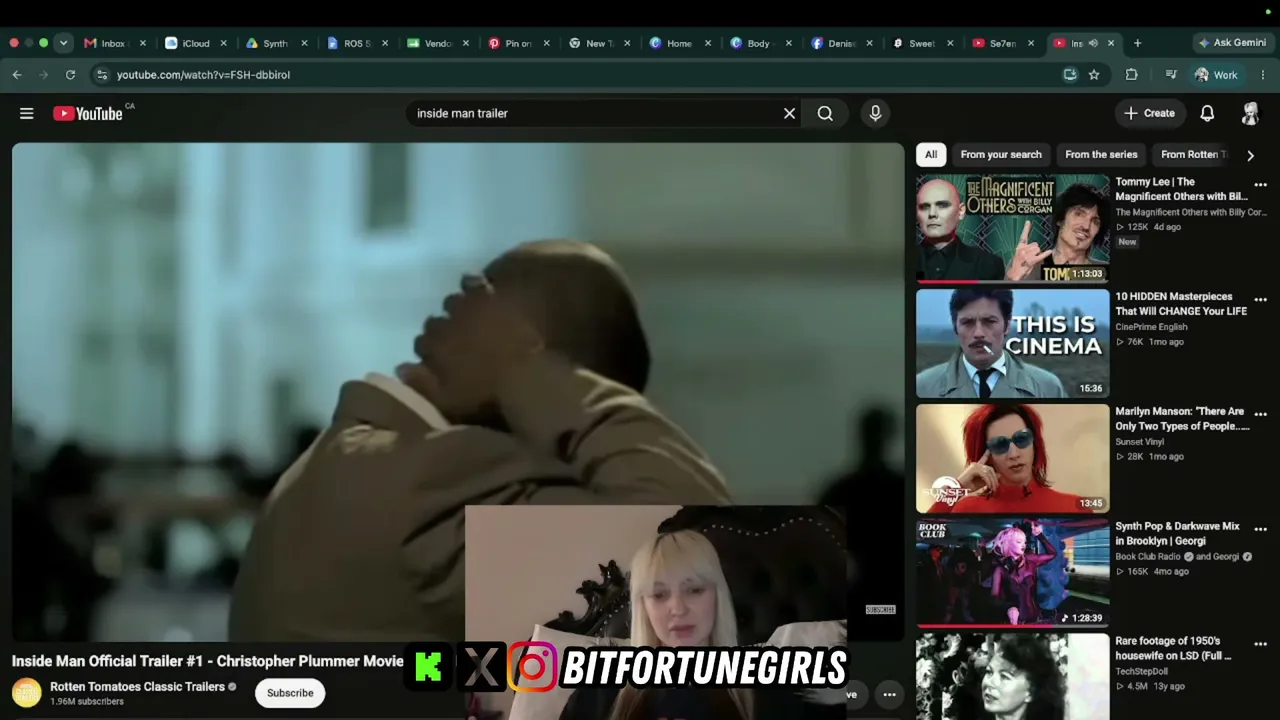This screenshot has height=720, width=1280.
Task: Show more filter chips with right arrow
Action: [1250, 155]
